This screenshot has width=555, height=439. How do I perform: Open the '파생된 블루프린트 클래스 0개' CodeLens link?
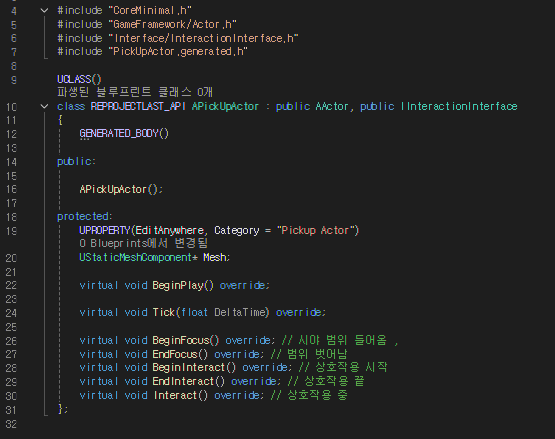point(135,92)
